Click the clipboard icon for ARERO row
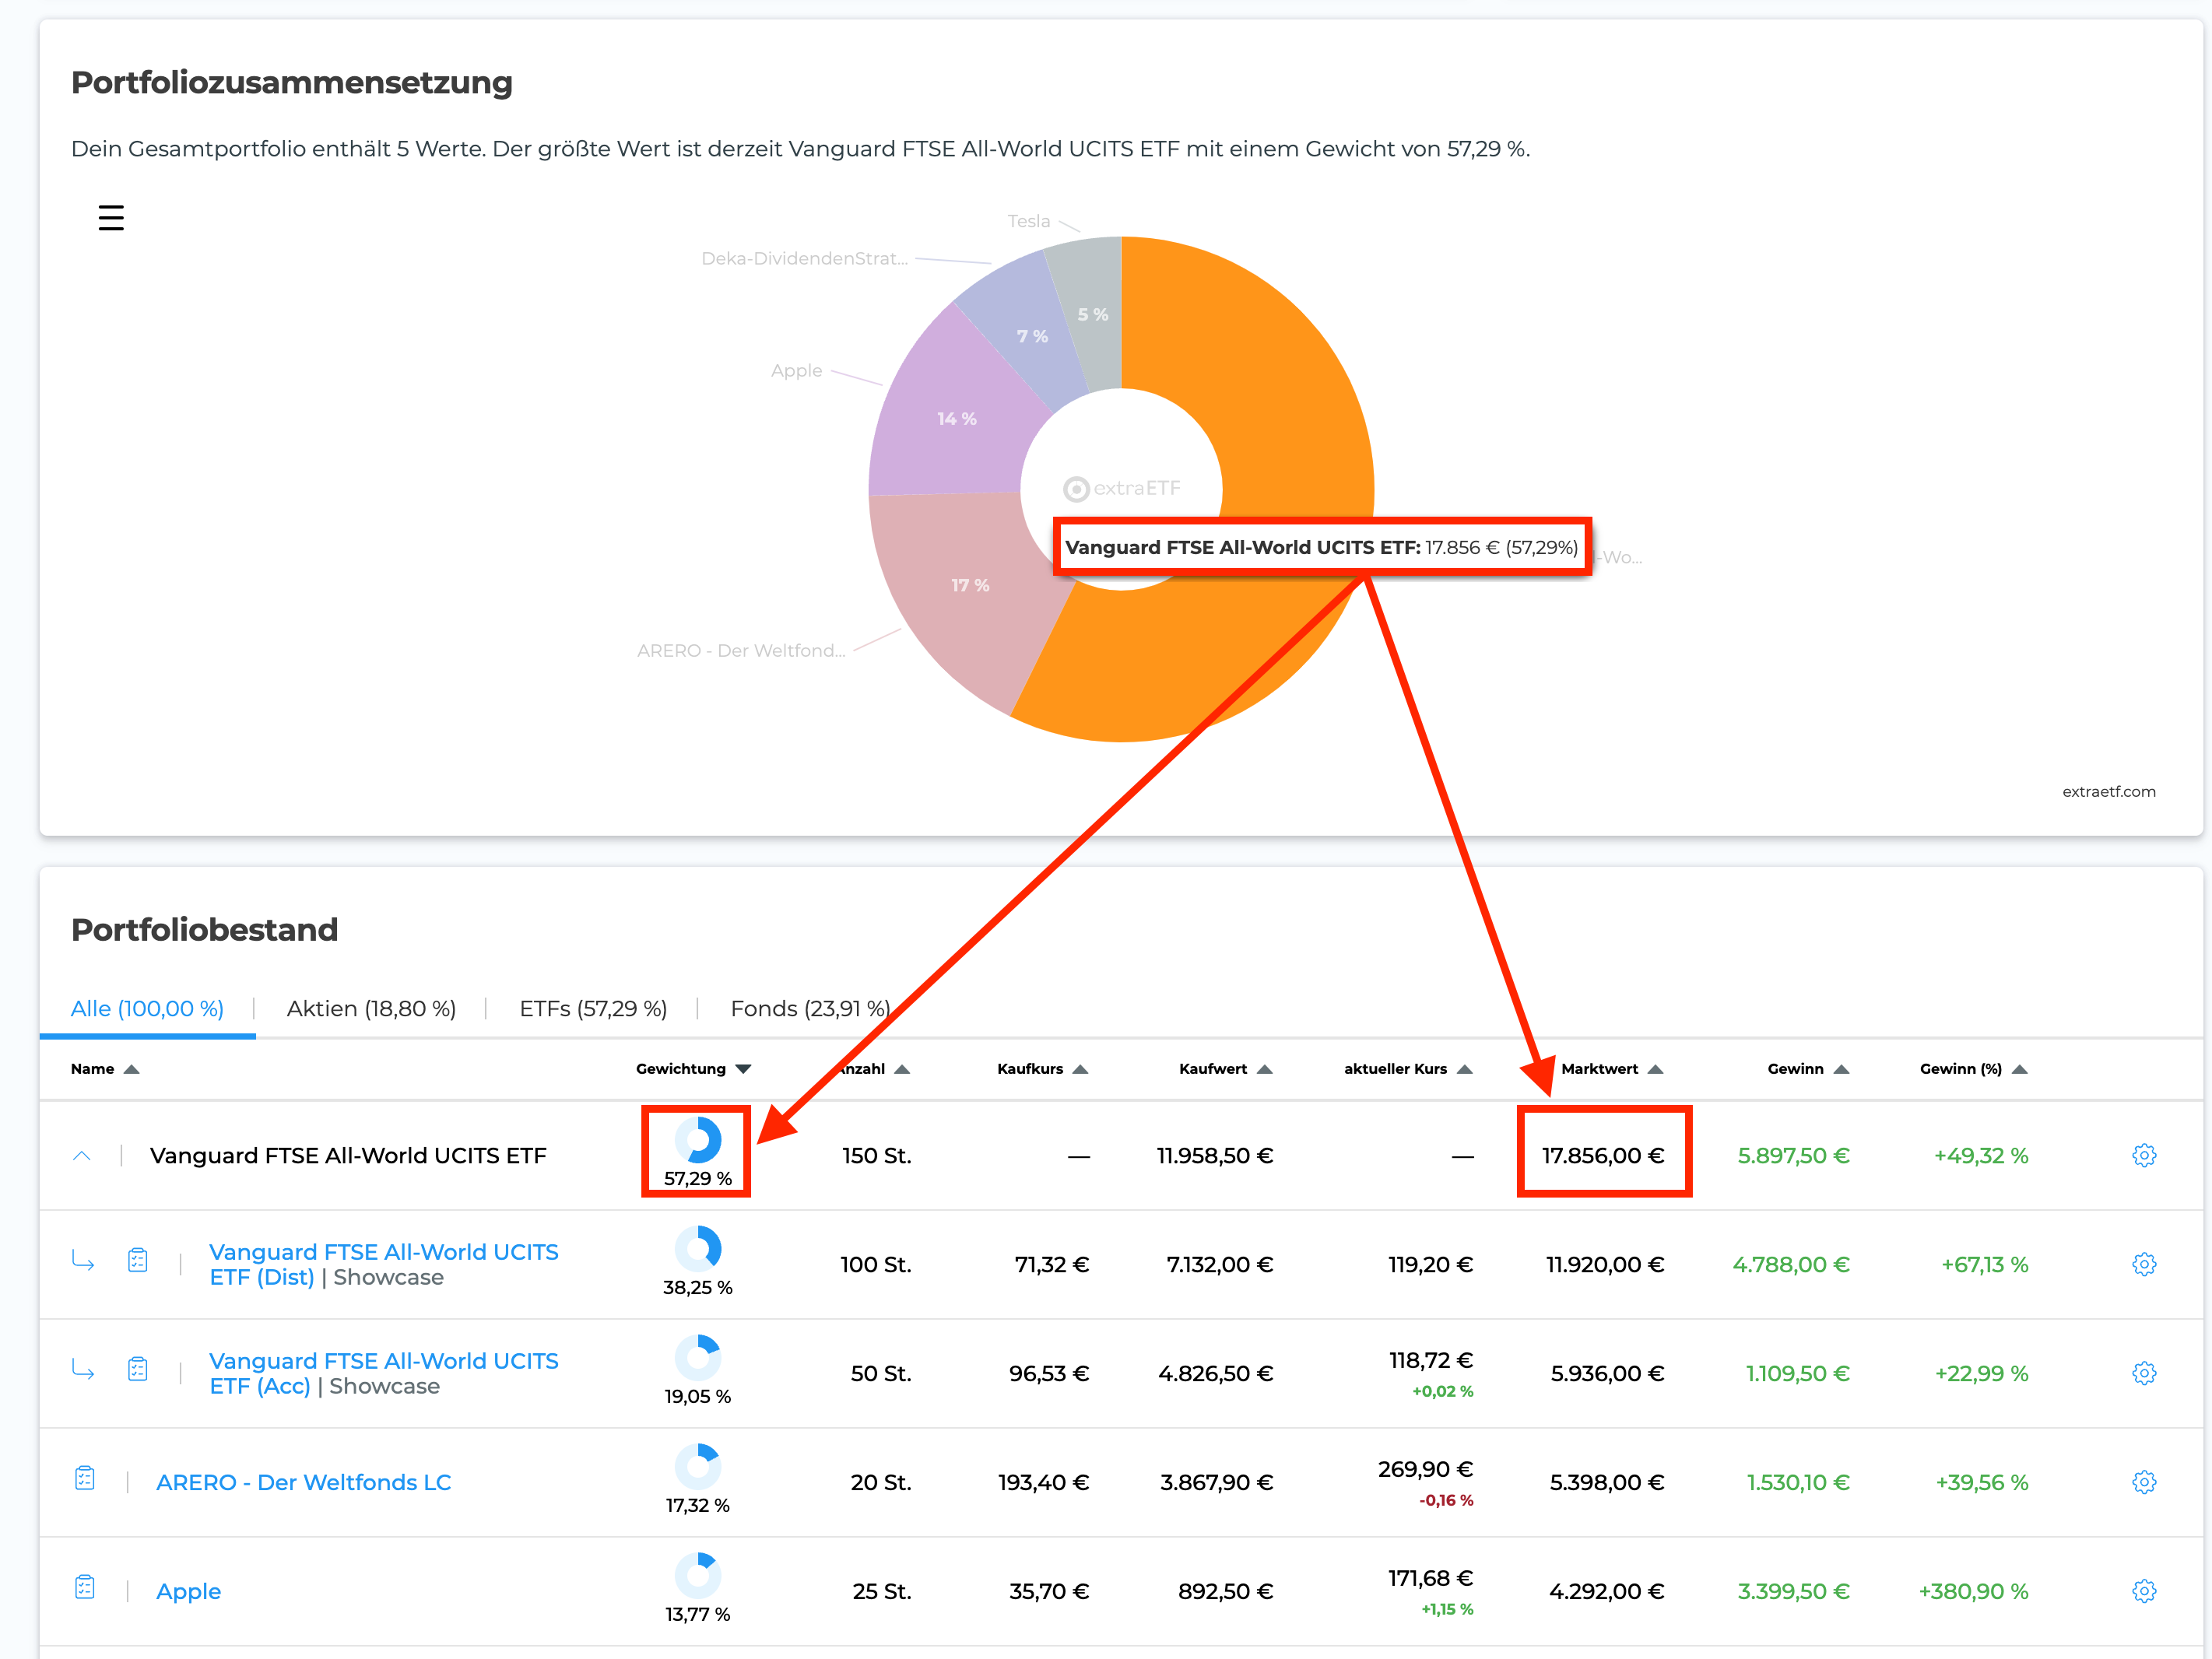This screenshot has width=2212, height=1659. pyautogui.click(x=85, y=1478)
